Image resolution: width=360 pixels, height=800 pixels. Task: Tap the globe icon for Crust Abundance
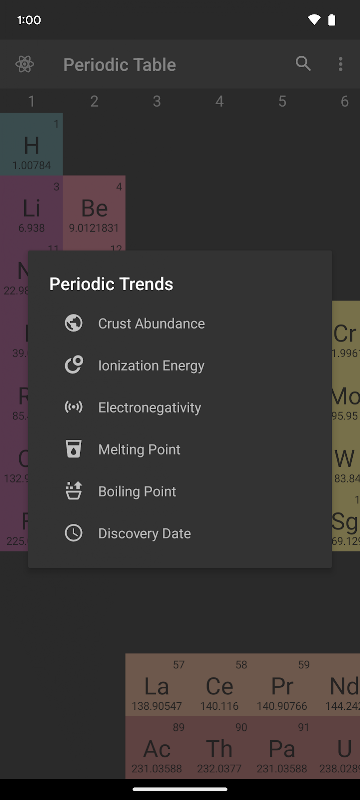click(73, 323)
